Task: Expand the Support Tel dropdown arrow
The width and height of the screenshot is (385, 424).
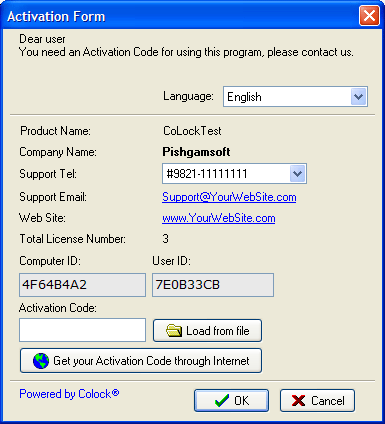Action: pos(297,174)
